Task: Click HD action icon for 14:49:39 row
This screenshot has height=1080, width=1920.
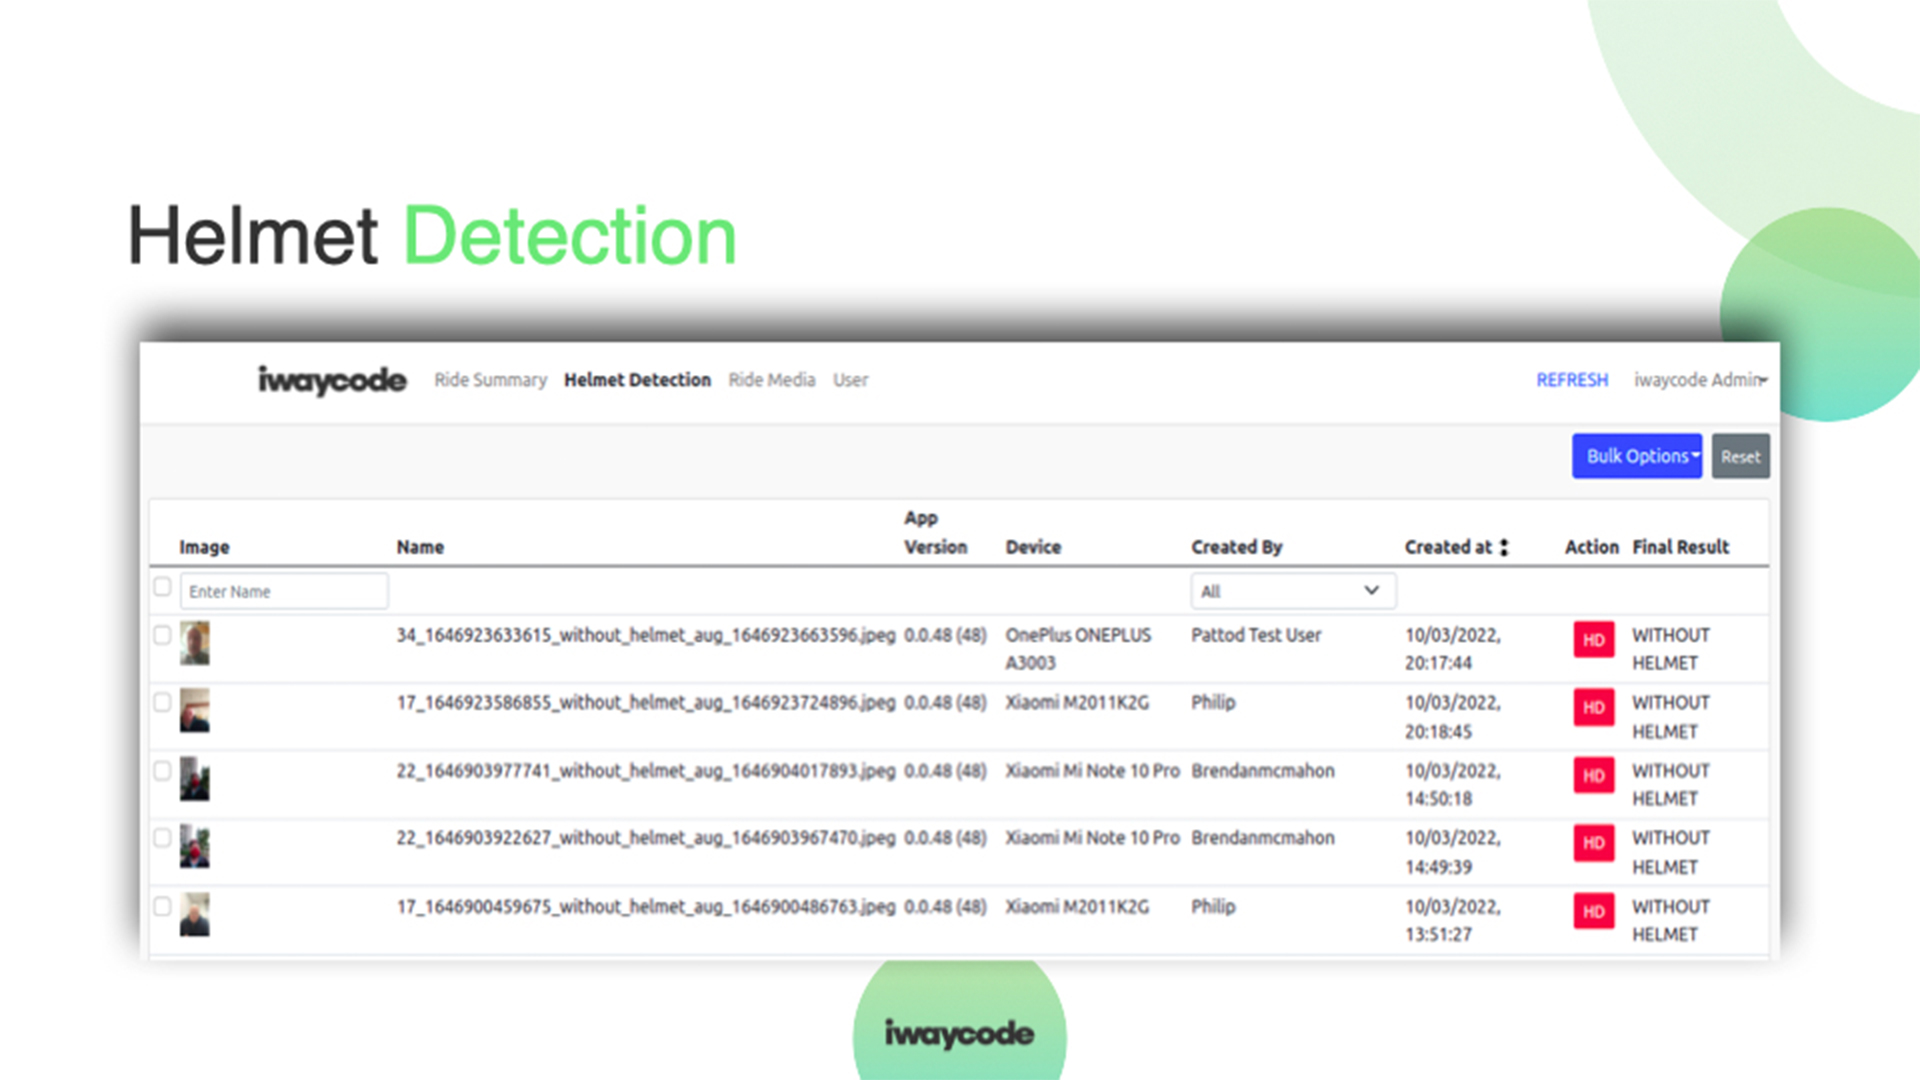Action: coord(1594,843)
